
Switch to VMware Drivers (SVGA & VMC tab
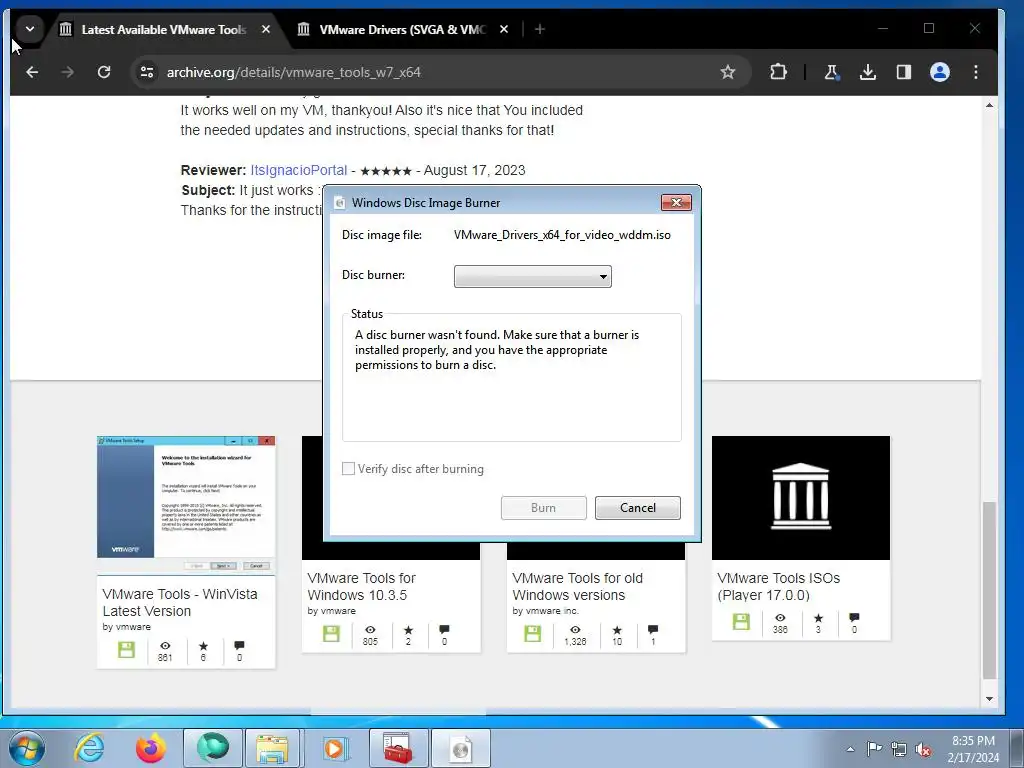tap(402, 29)
